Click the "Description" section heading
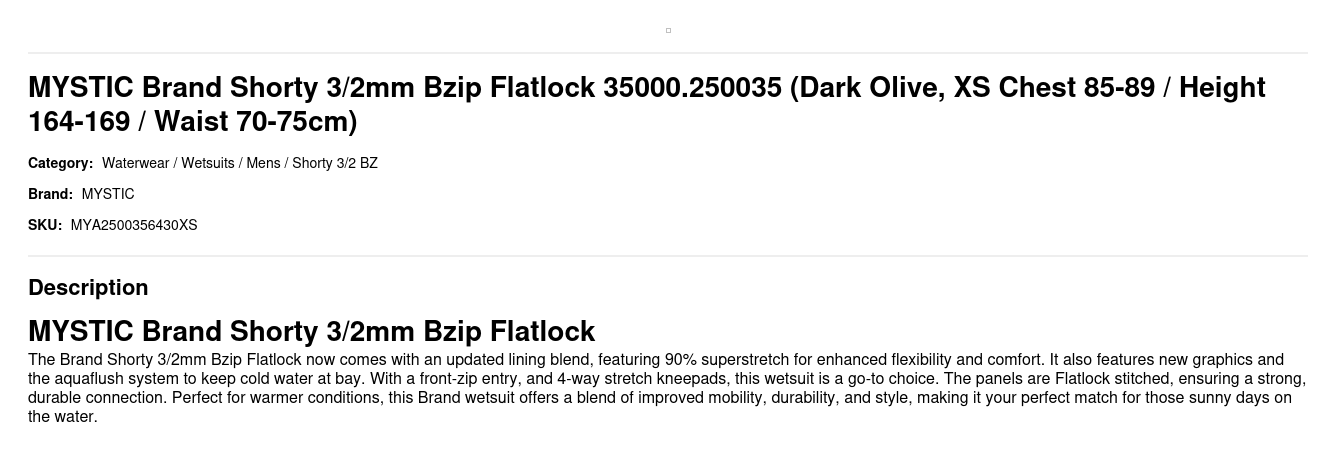 (88, 287)
